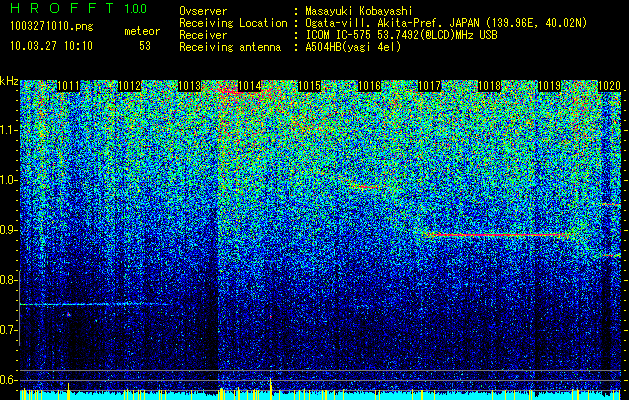629x400 pixels.
Task: Click the long red echo line near 0.9 kHz
Action: pyautogui.click(x=497, y=235)
